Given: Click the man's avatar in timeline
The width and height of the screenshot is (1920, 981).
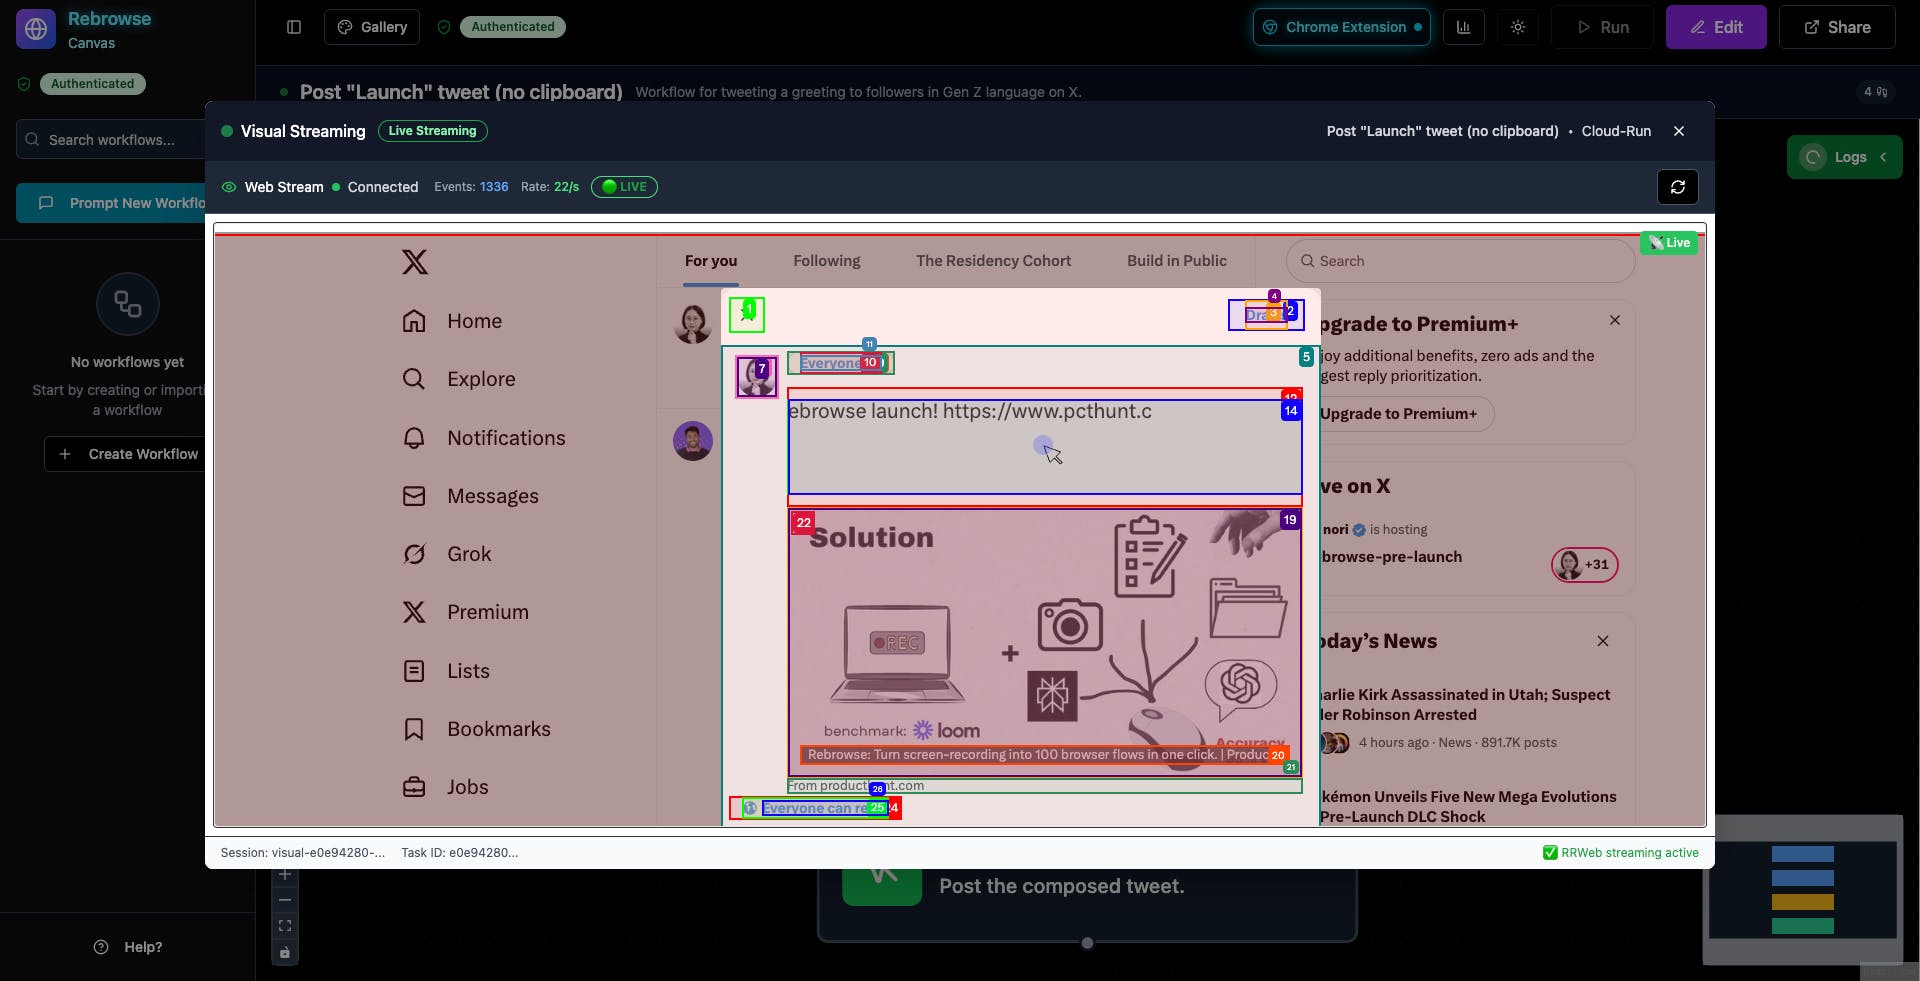Looking at the screenshot, I should (x=692, y=441).
